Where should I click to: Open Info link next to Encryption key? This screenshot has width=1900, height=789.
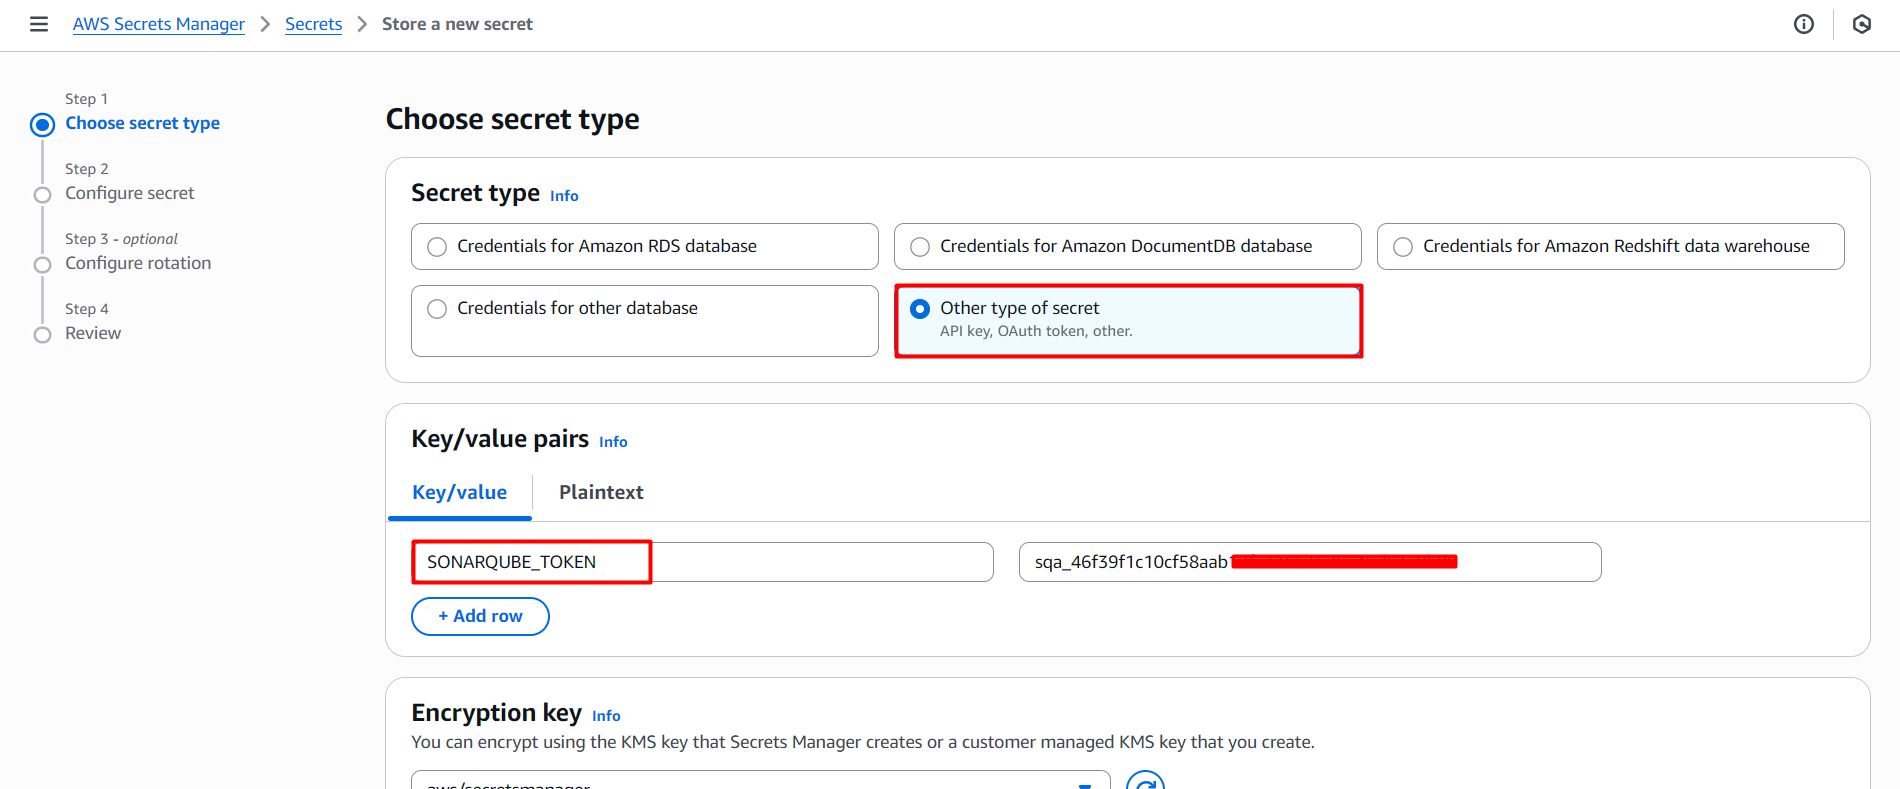[x=606, y=716]
